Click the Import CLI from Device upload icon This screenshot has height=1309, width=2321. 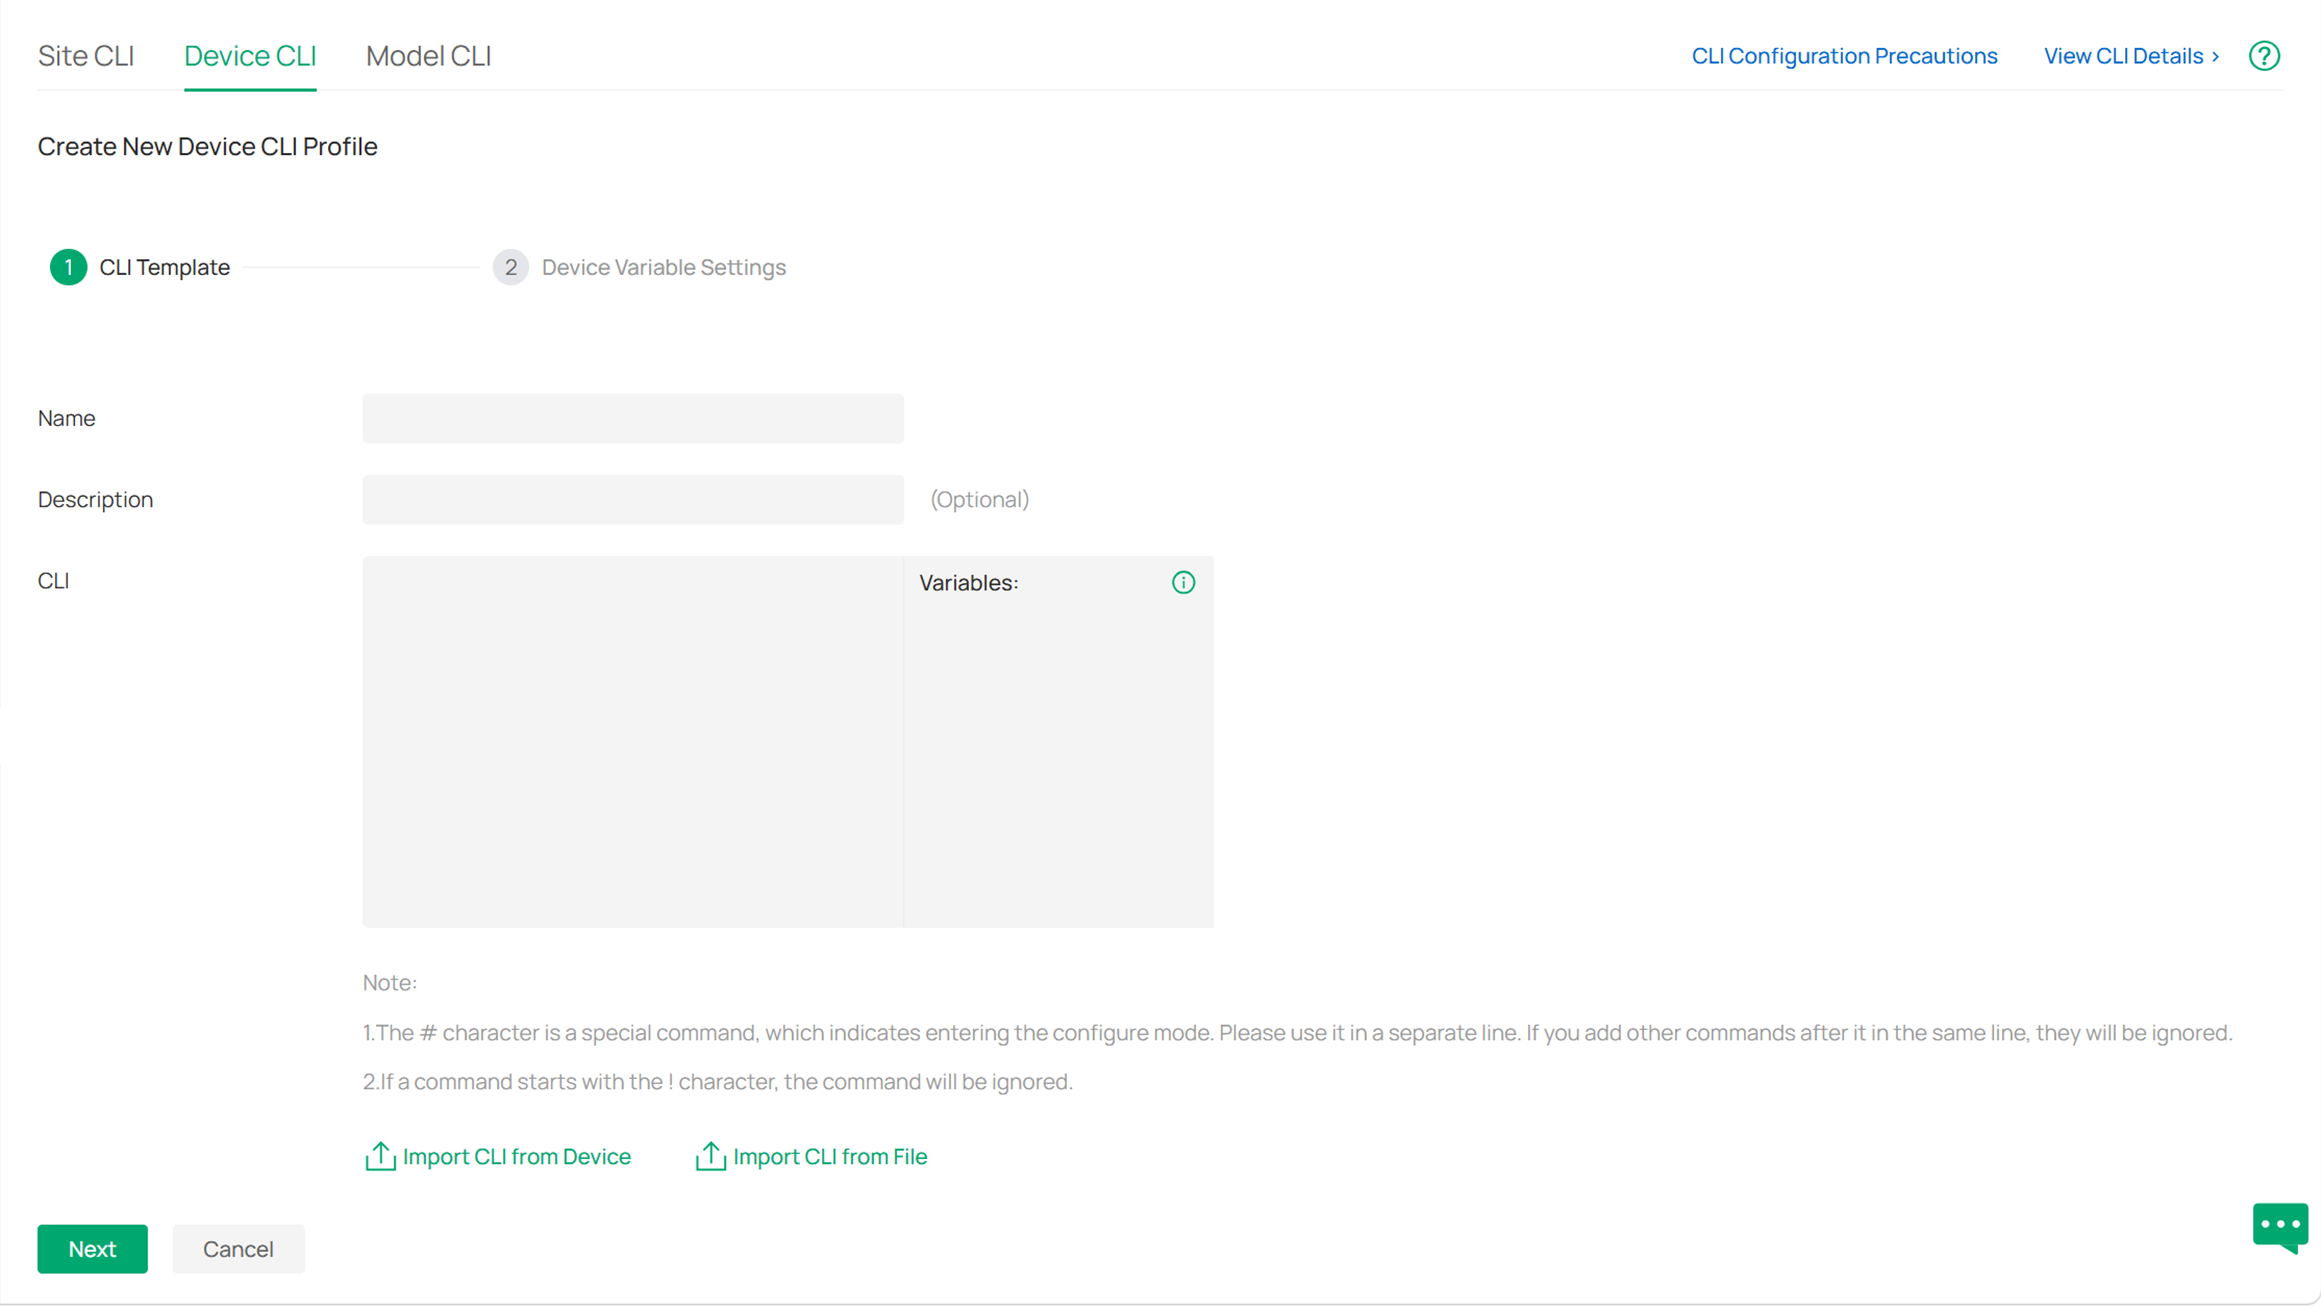point(380,1156)
